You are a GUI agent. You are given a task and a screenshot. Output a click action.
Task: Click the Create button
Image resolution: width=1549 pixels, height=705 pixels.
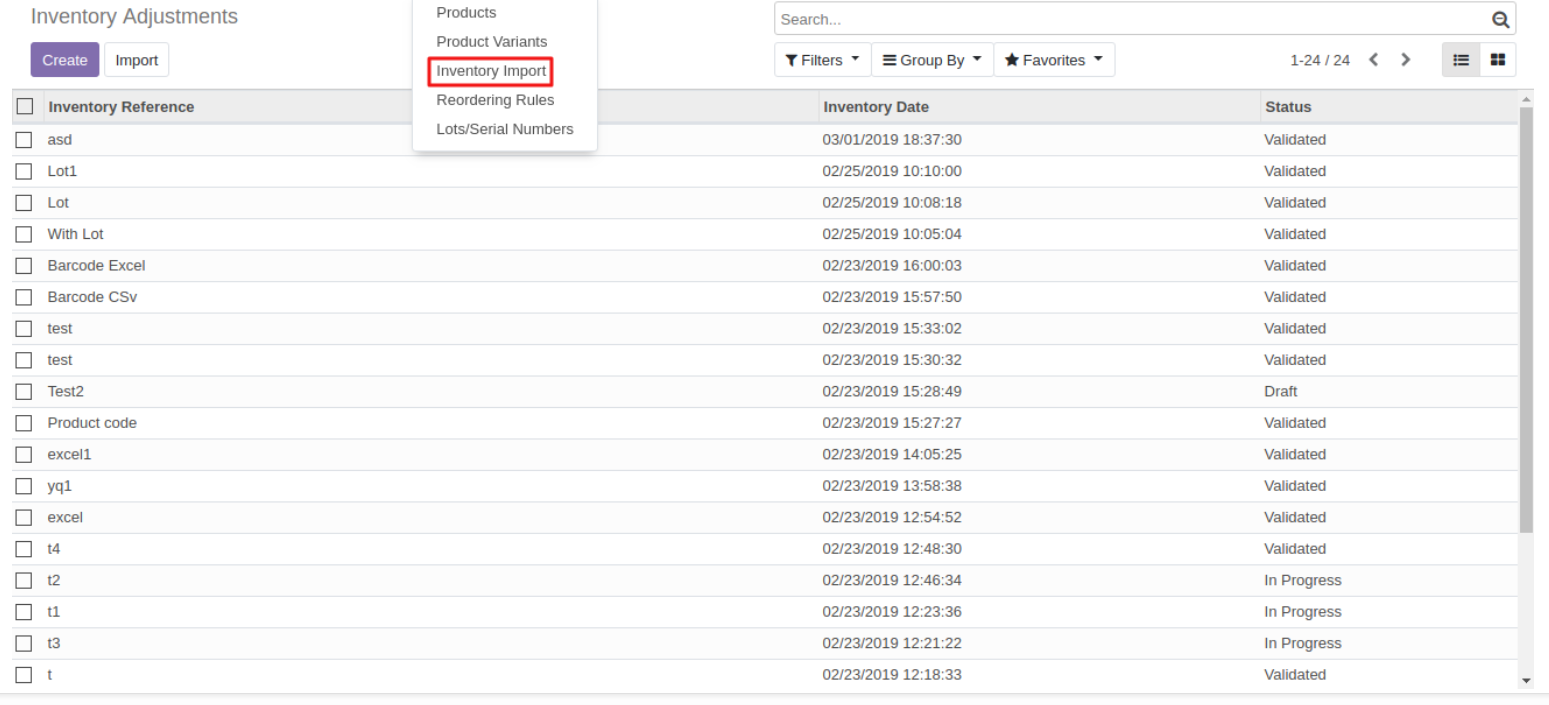pos(65,60)
